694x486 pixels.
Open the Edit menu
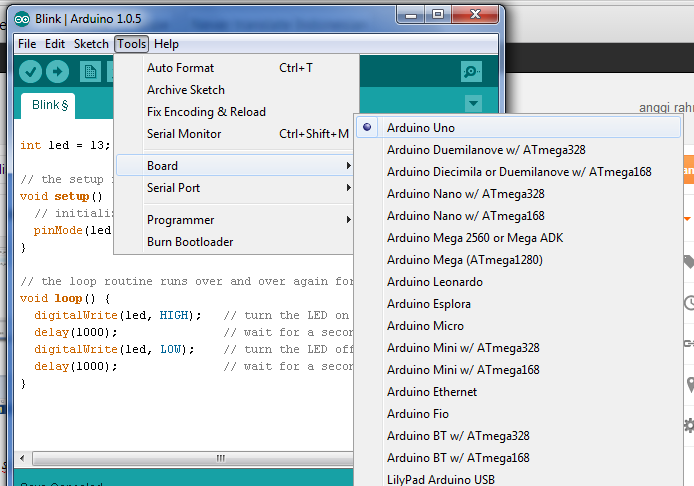pos(55,44)
